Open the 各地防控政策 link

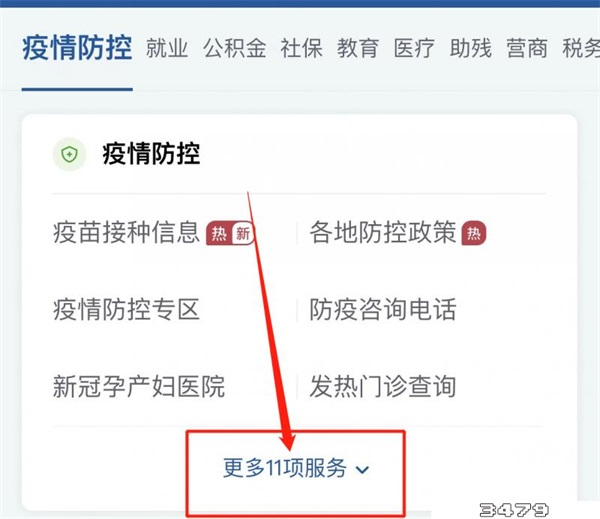[383, 232]
